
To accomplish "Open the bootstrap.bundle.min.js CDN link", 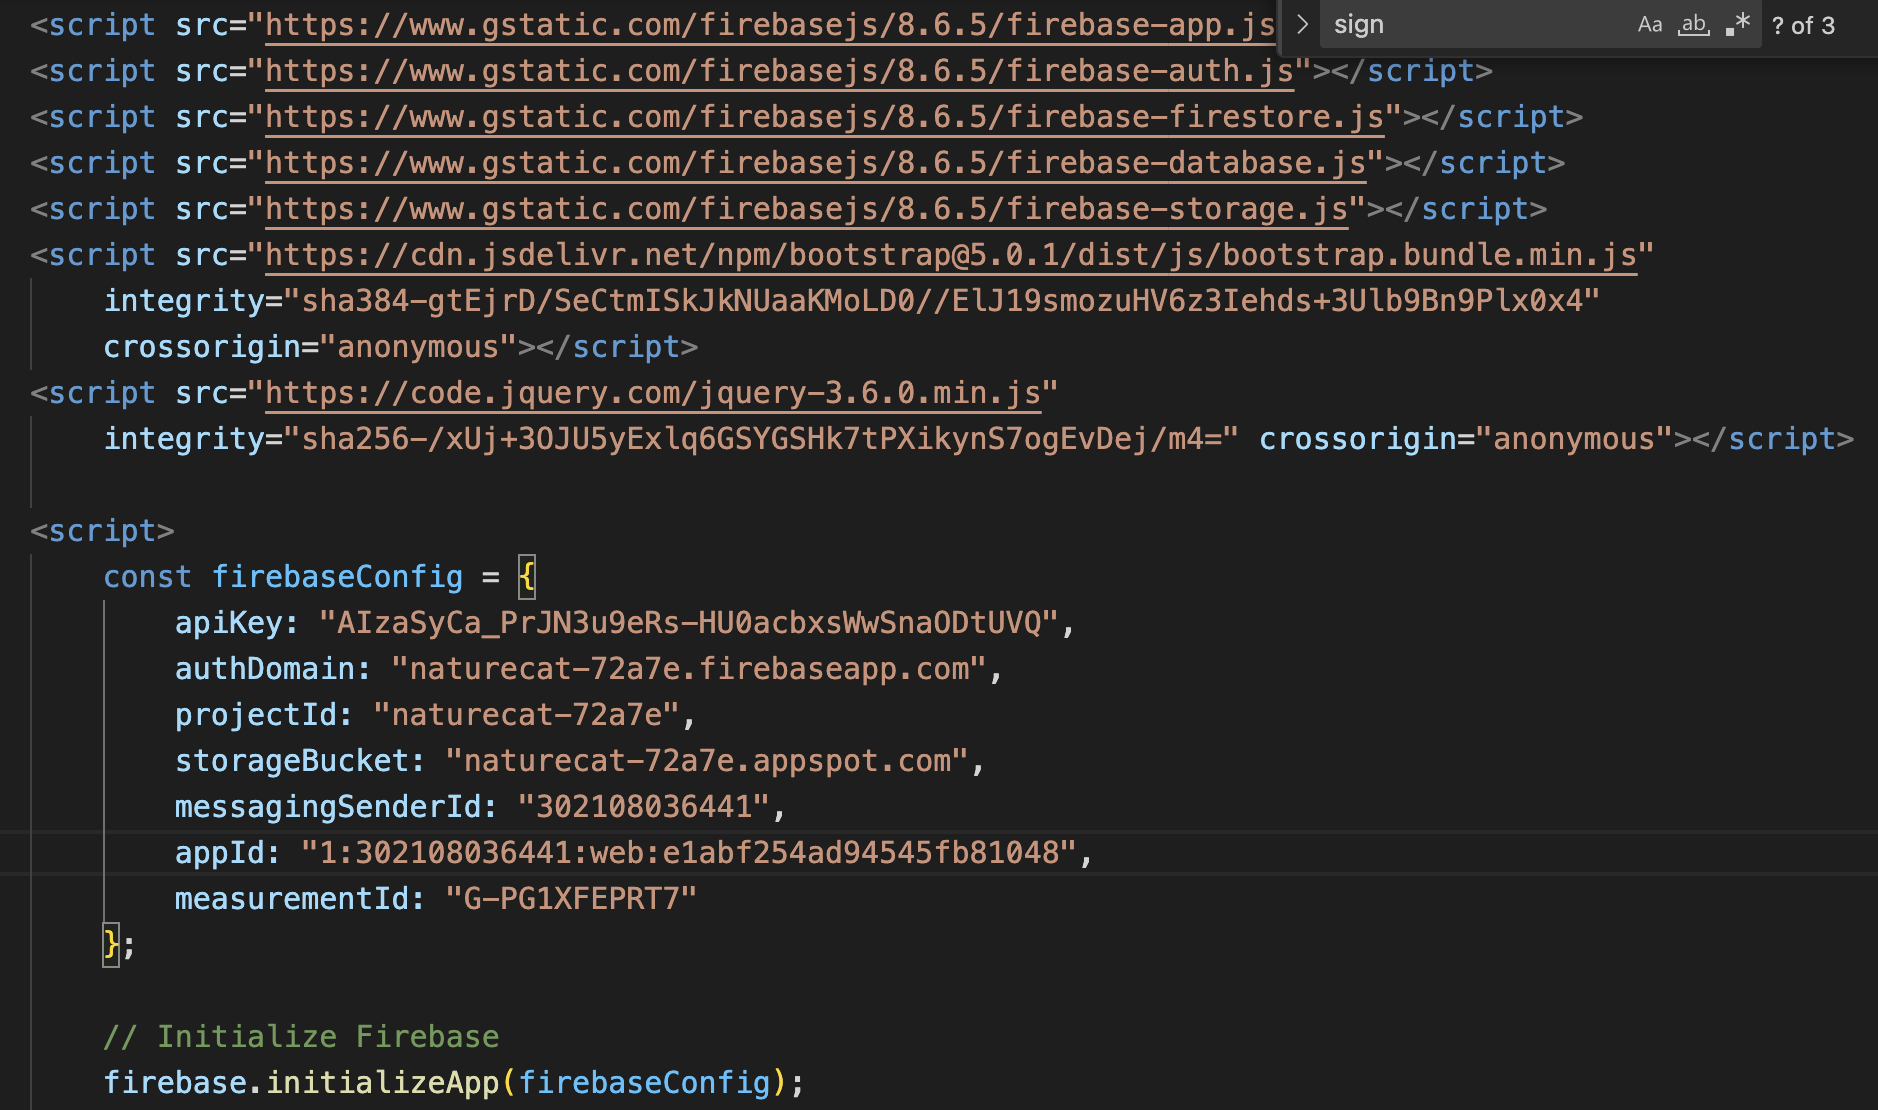I will coord(951,256).
